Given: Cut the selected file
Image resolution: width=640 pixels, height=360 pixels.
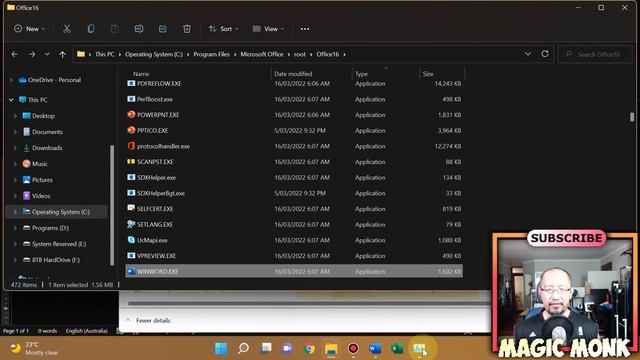Looking at the screenshot, I should (67, 29).
